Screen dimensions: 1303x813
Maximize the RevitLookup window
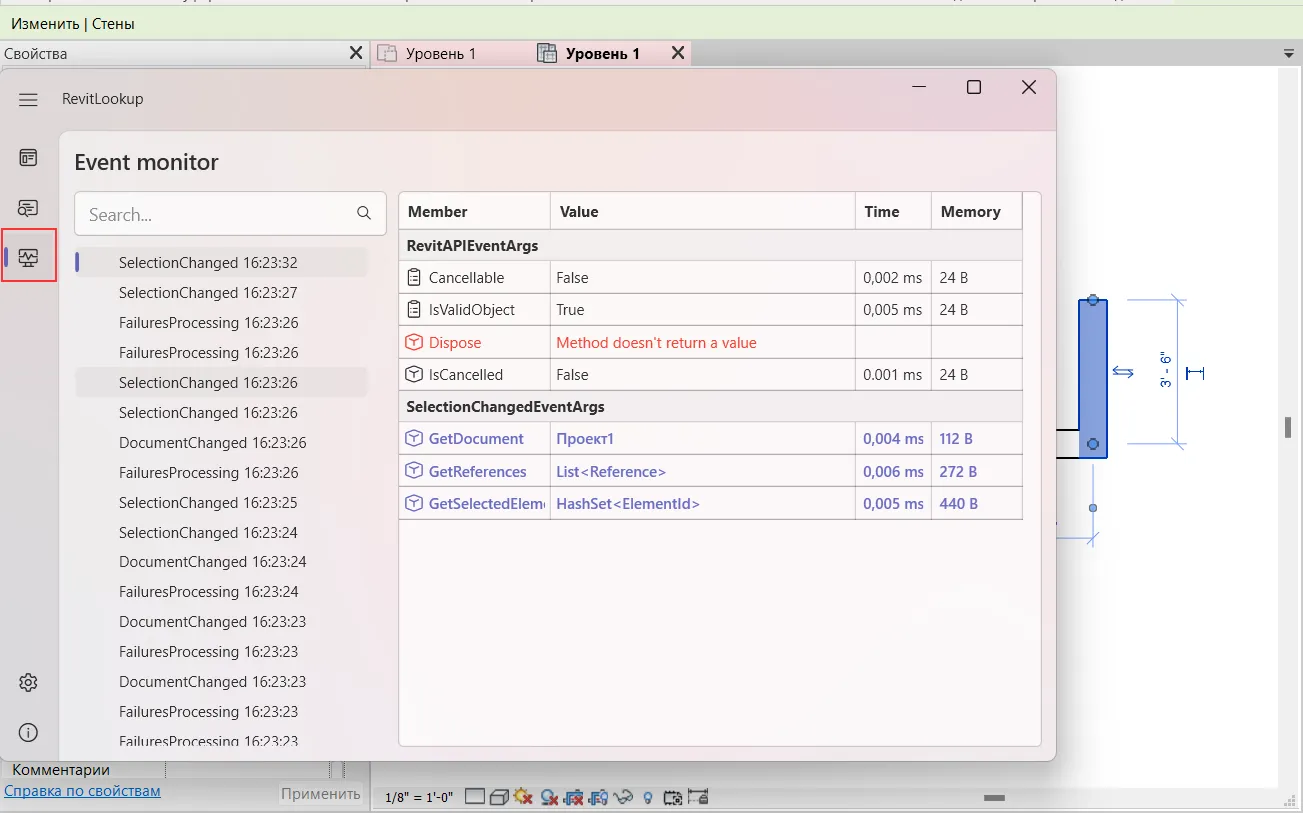pos(973,87)
